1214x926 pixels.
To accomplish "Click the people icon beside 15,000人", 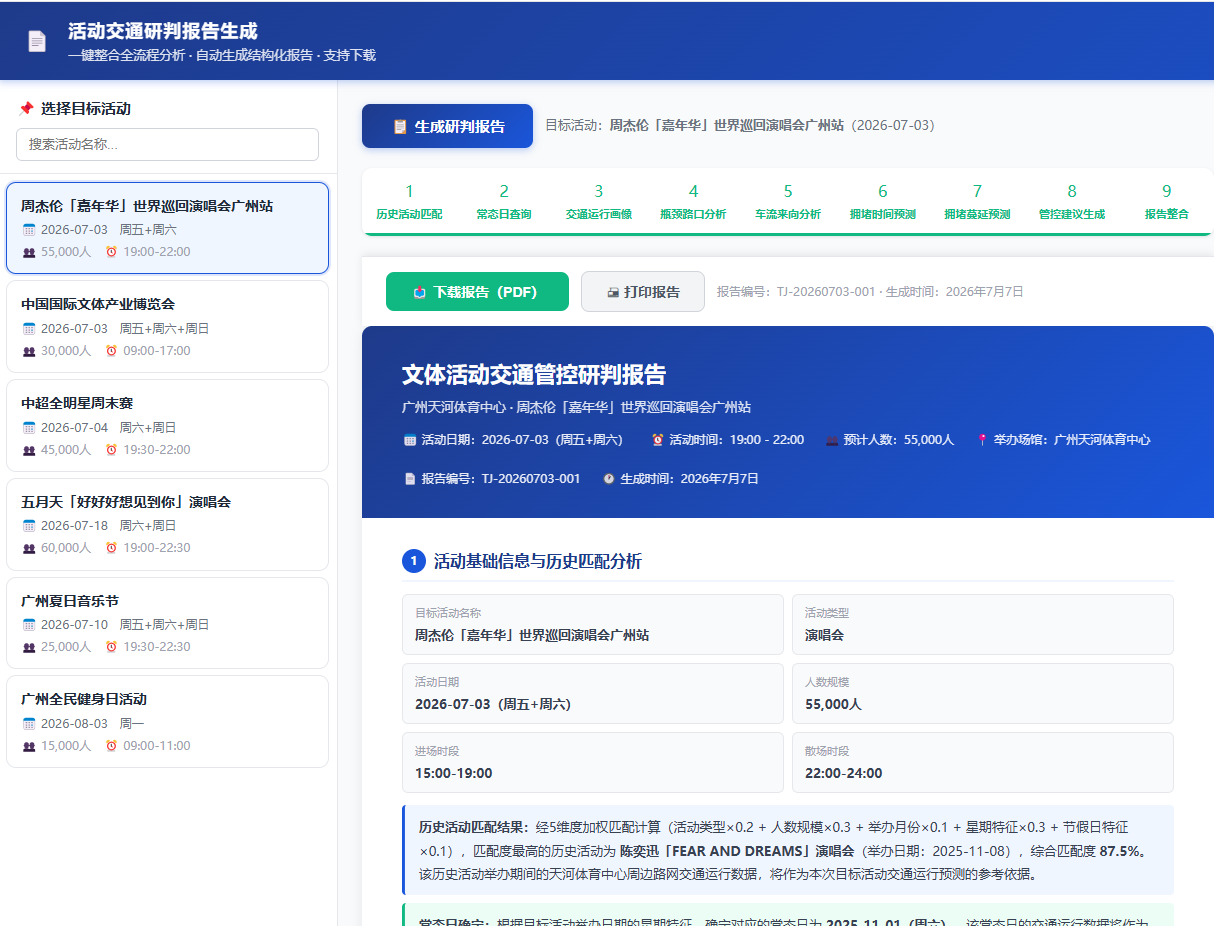I will pyautogui.click(x=29, y=746).
